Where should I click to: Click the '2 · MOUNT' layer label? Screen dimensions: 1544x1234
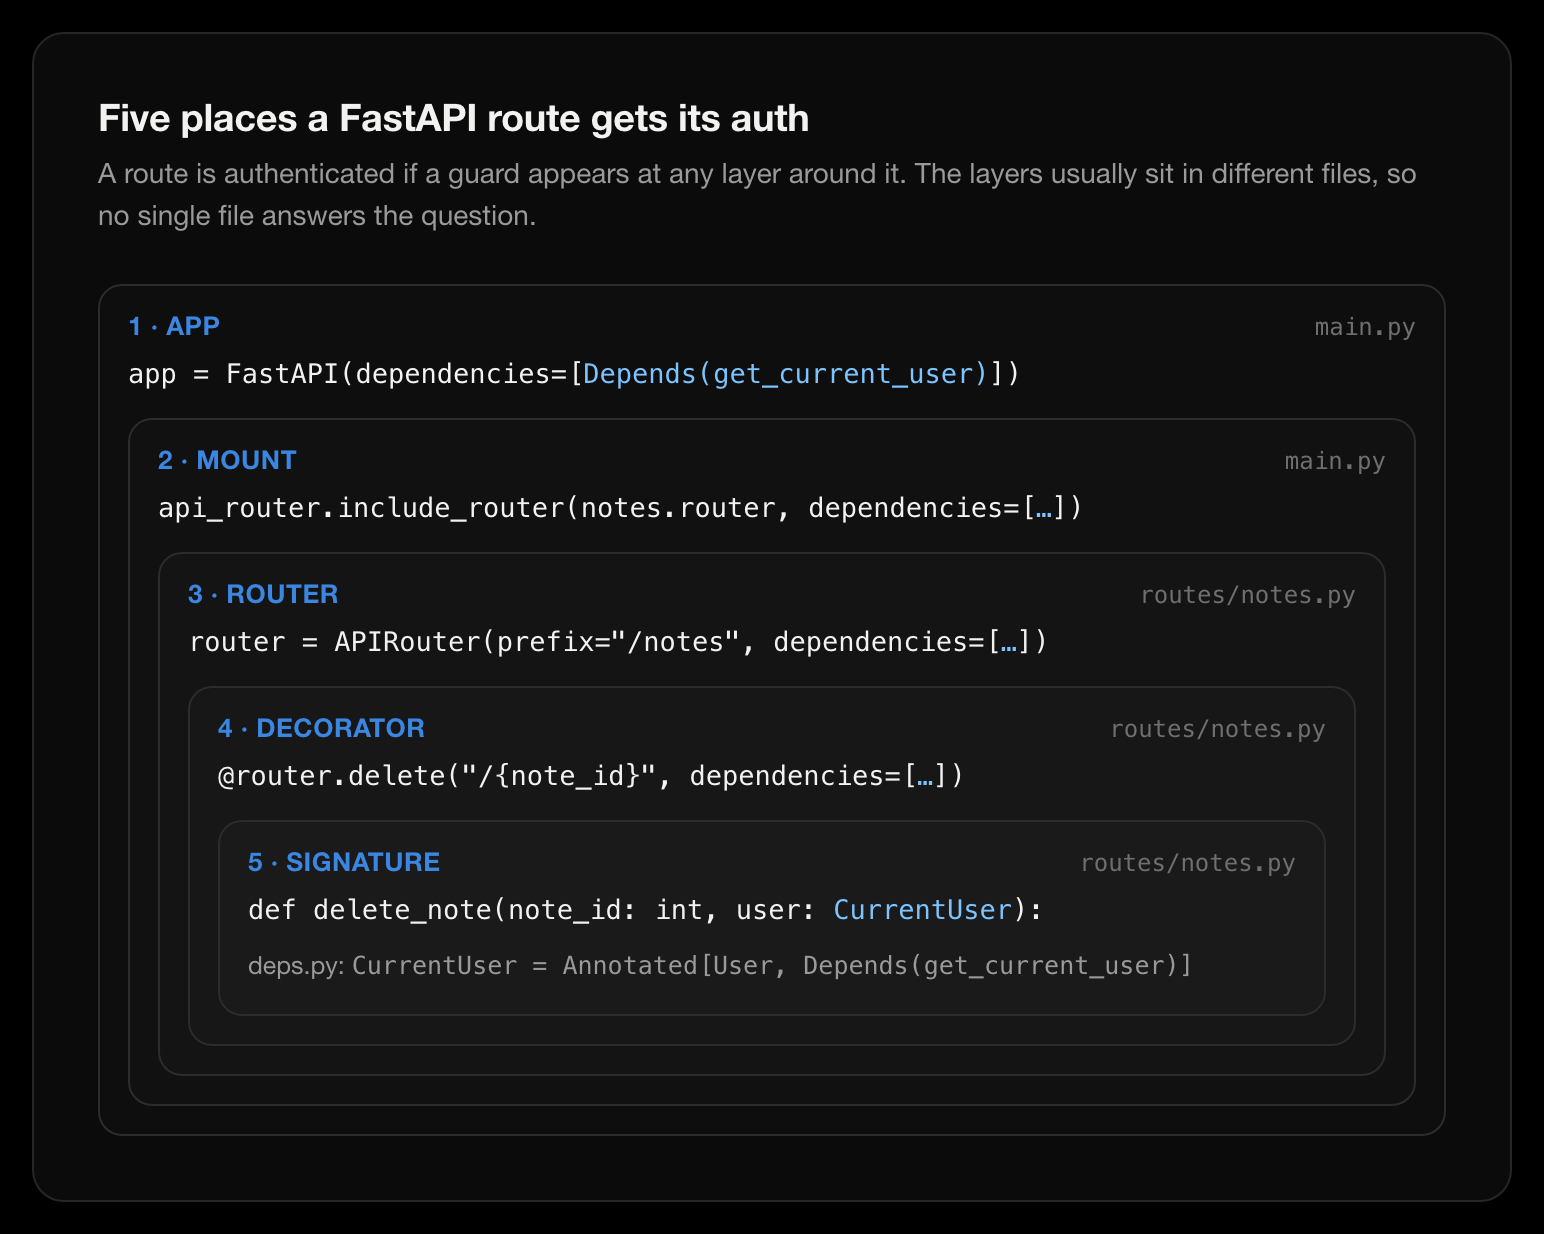click(227, 460)
